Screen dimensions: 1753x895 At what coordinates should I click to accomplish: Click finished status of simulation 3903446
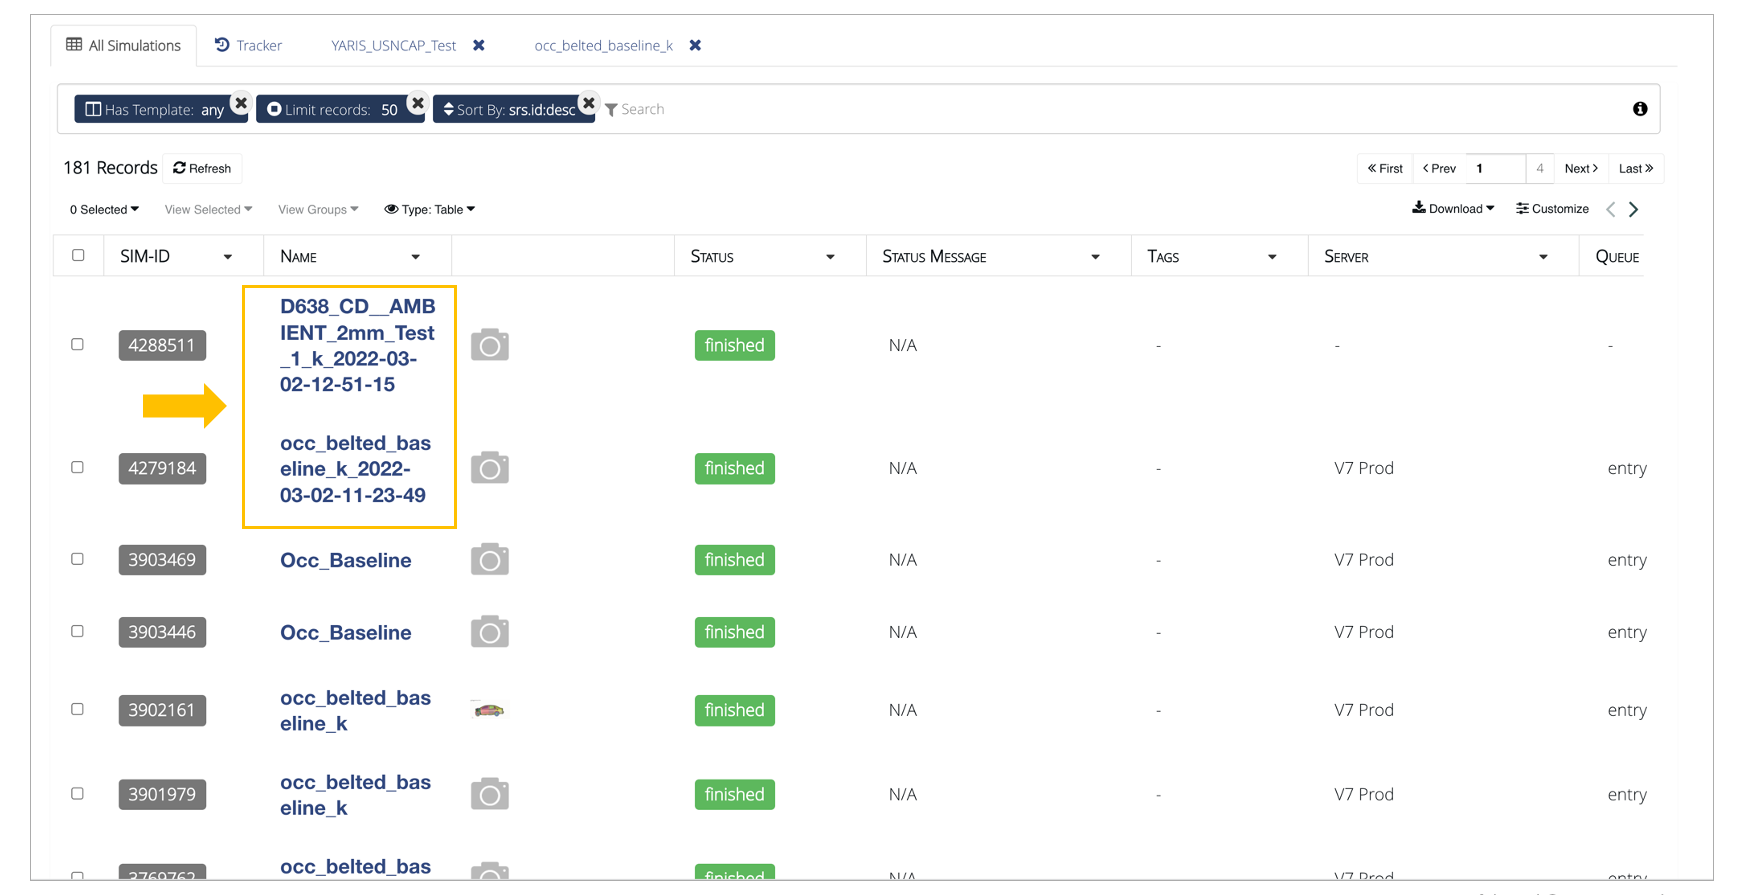[x=734, y=632]
